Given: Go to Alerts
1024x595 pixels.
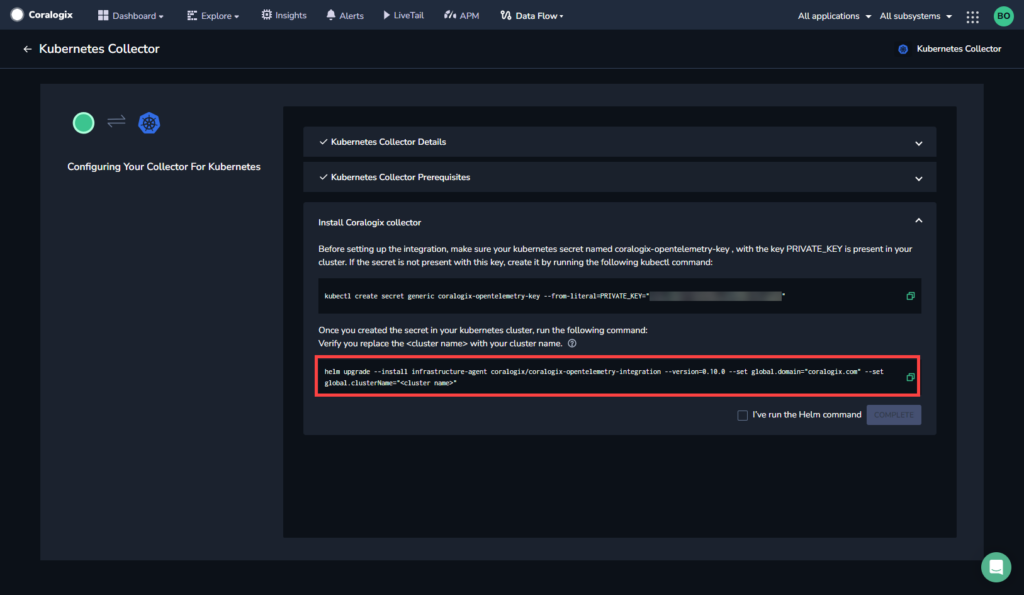Looking at the screenshot, I should click(x=345, y=15).
